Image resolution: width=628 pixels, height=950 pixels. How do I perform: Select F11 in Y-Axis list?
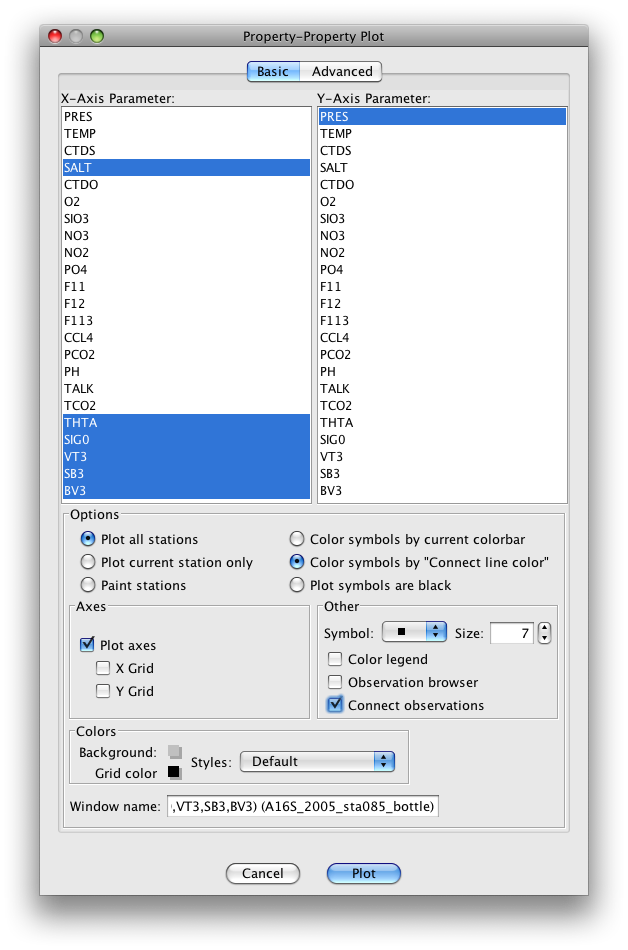coord(443,286)
